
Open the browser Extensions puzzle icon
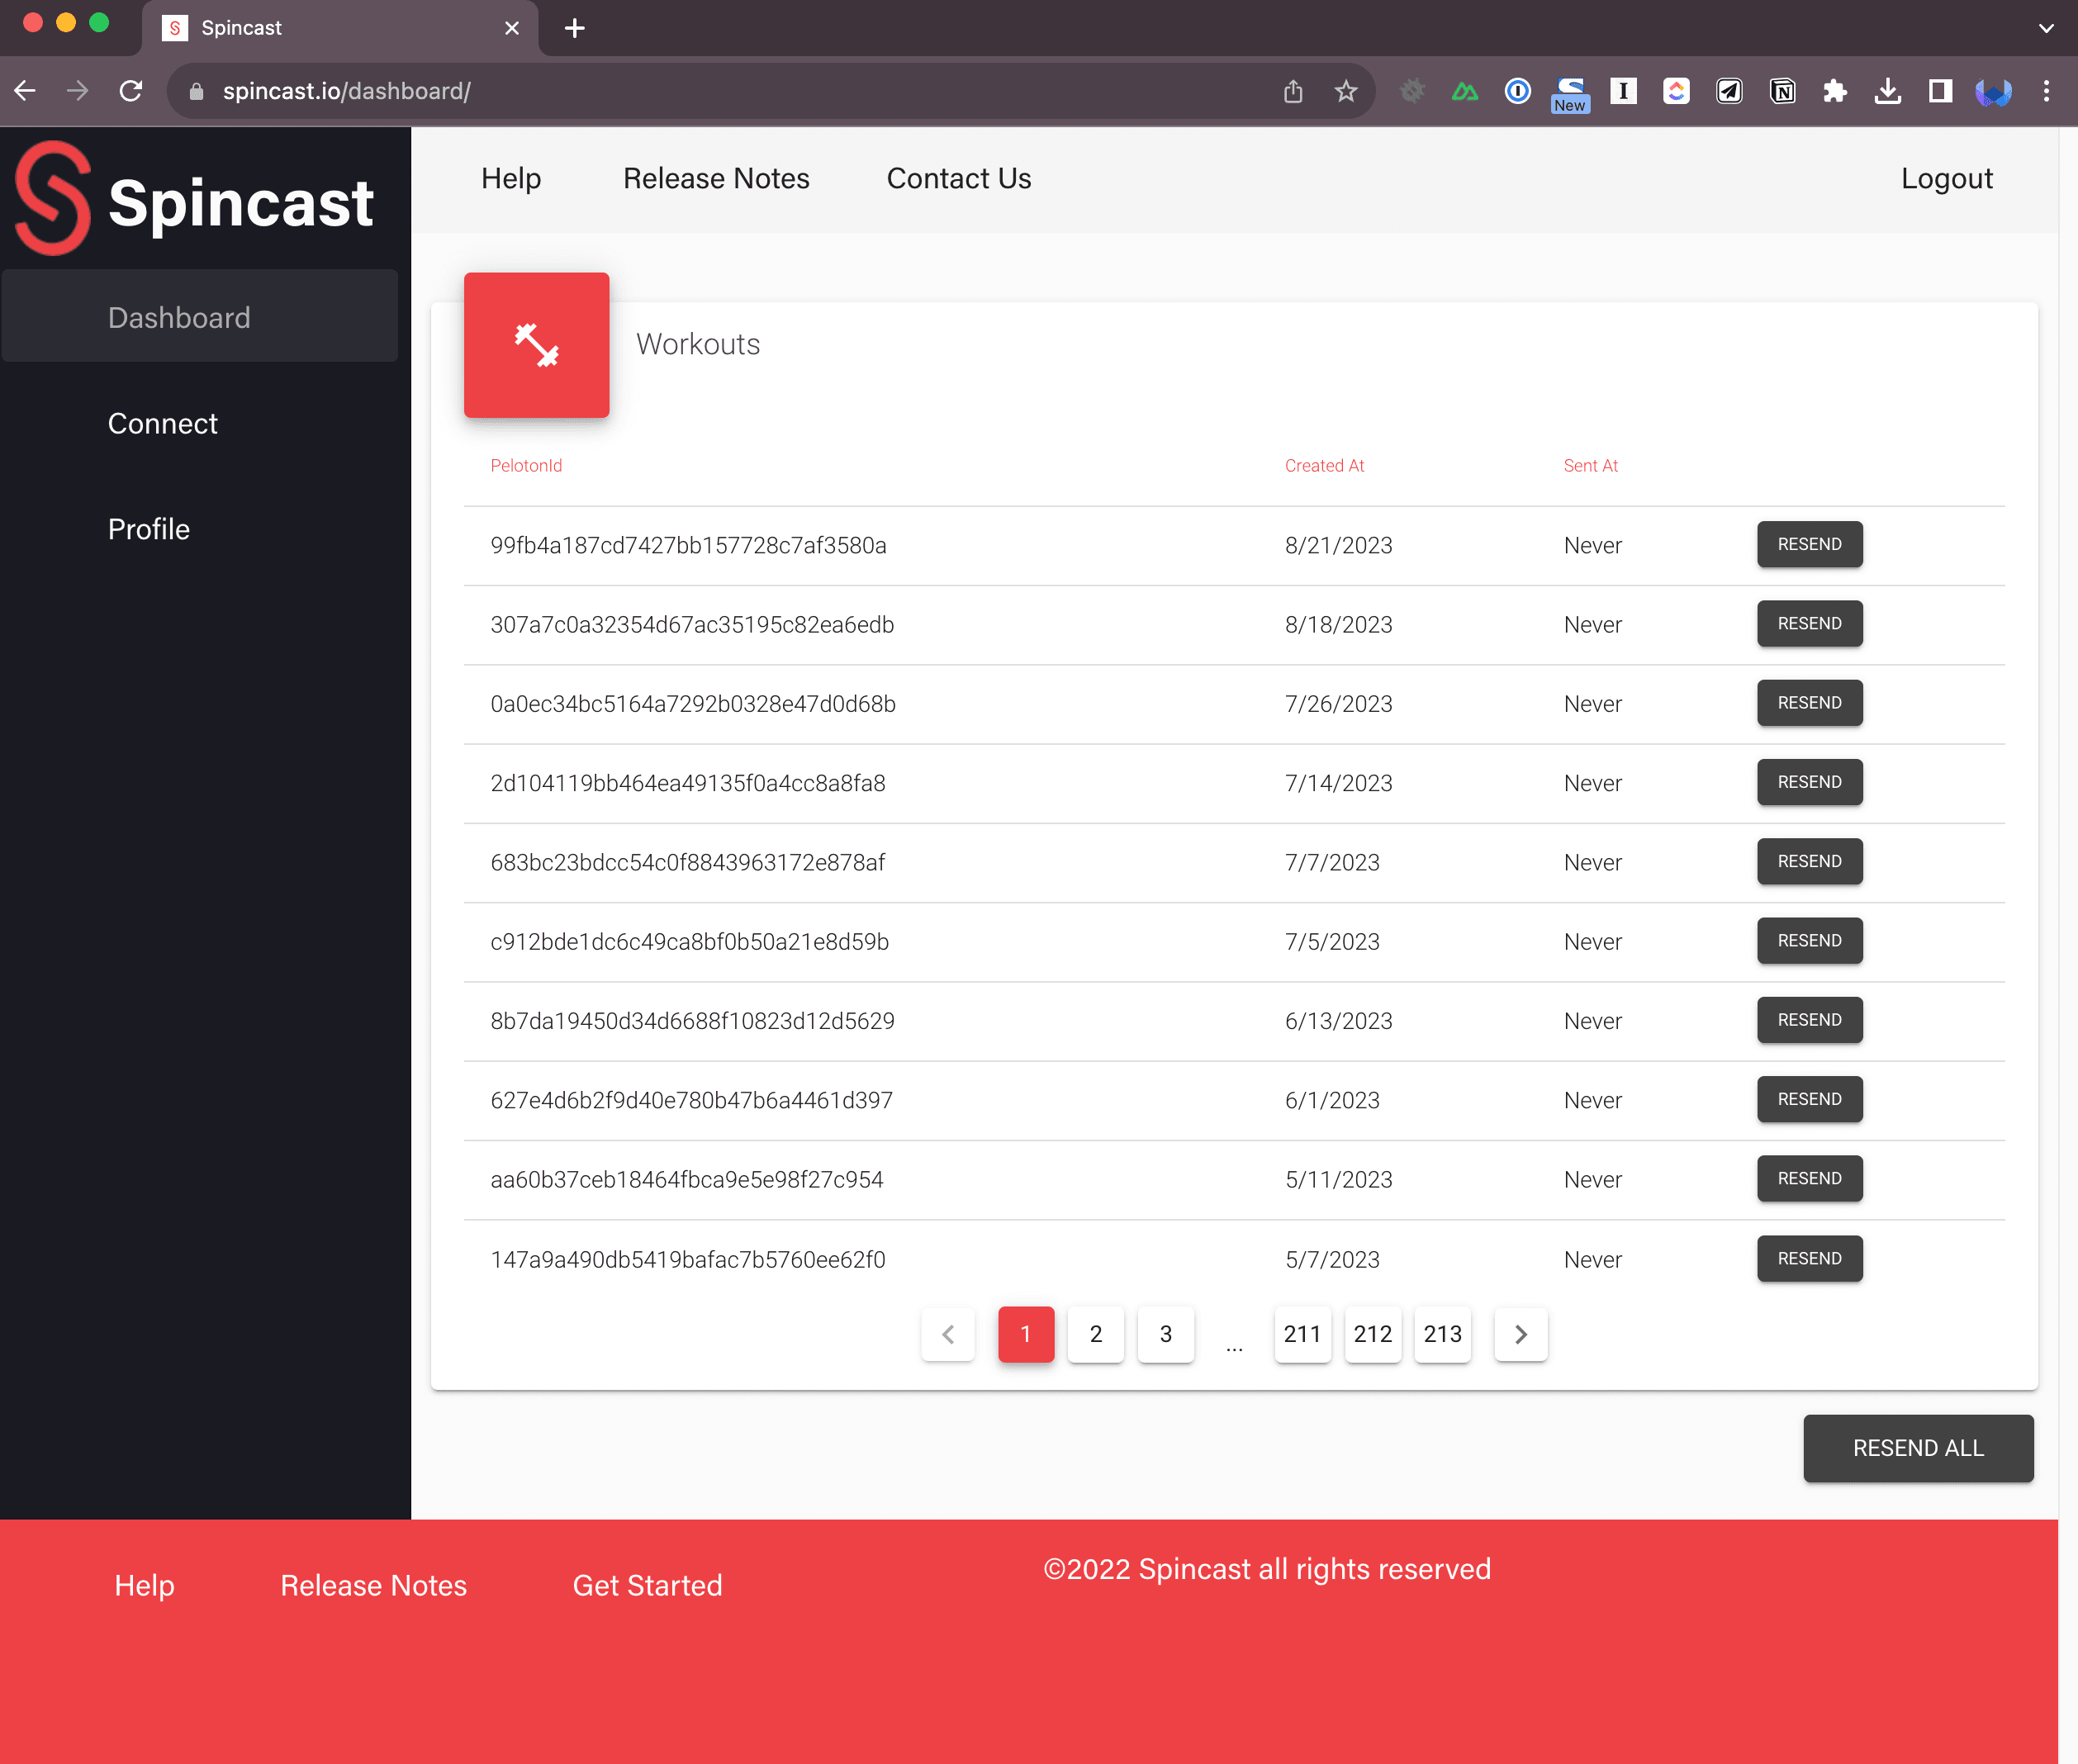coord(1834,91)
